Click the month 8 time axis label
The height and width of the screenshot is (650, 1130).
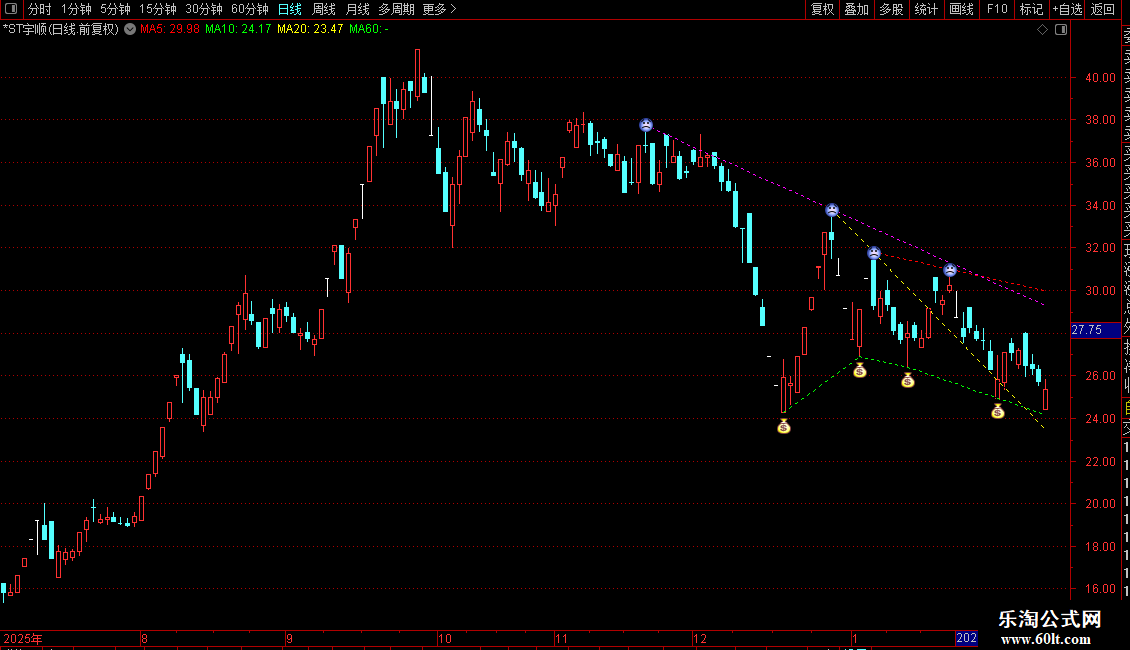pos(144,638)
